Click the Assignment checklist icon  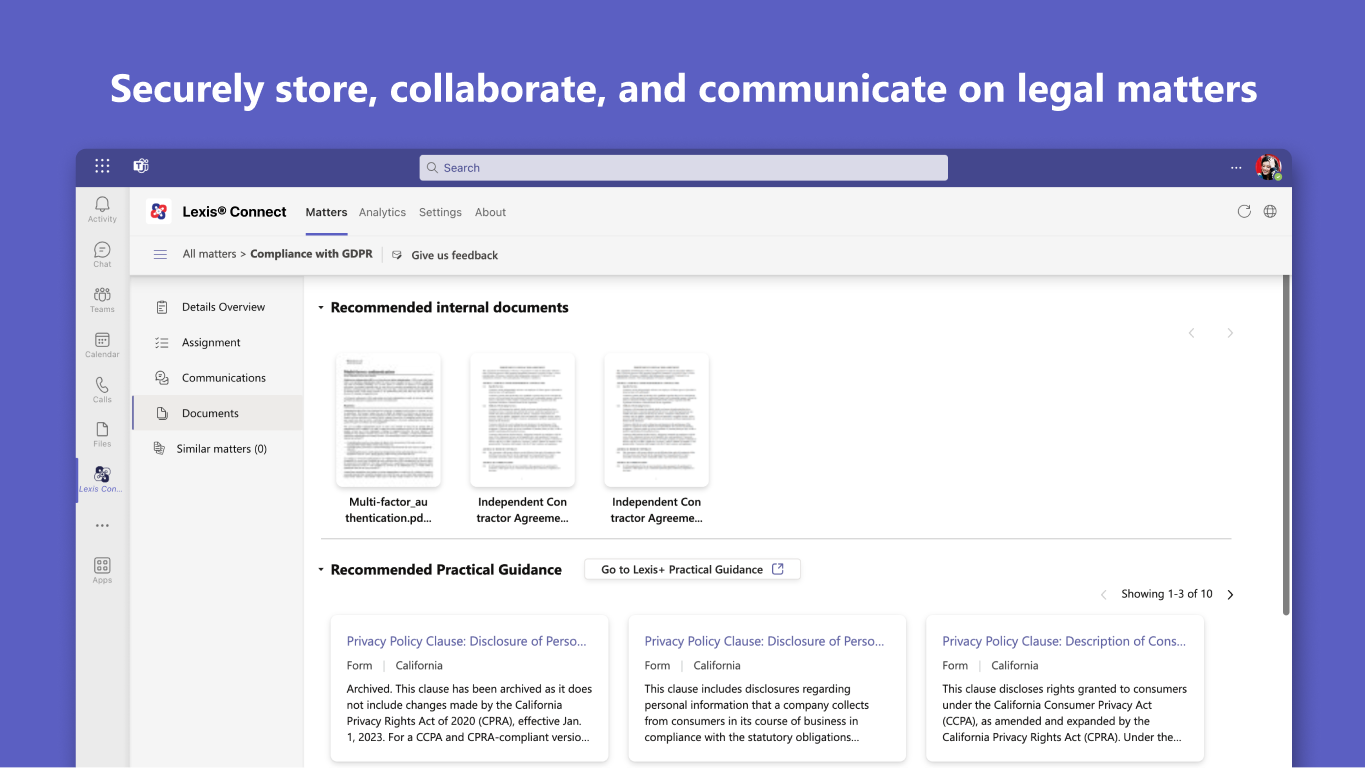pyautogui.click(x=162, y=342)
